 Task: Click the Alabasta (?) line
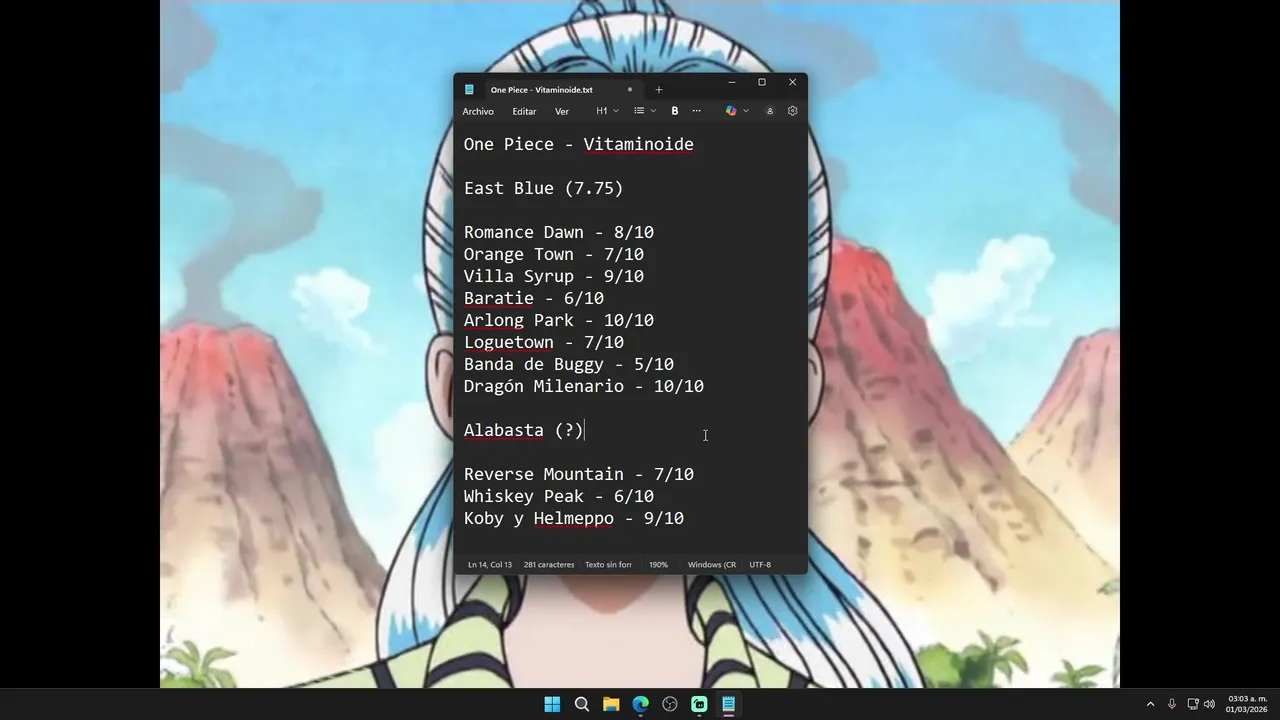(524, 430)
